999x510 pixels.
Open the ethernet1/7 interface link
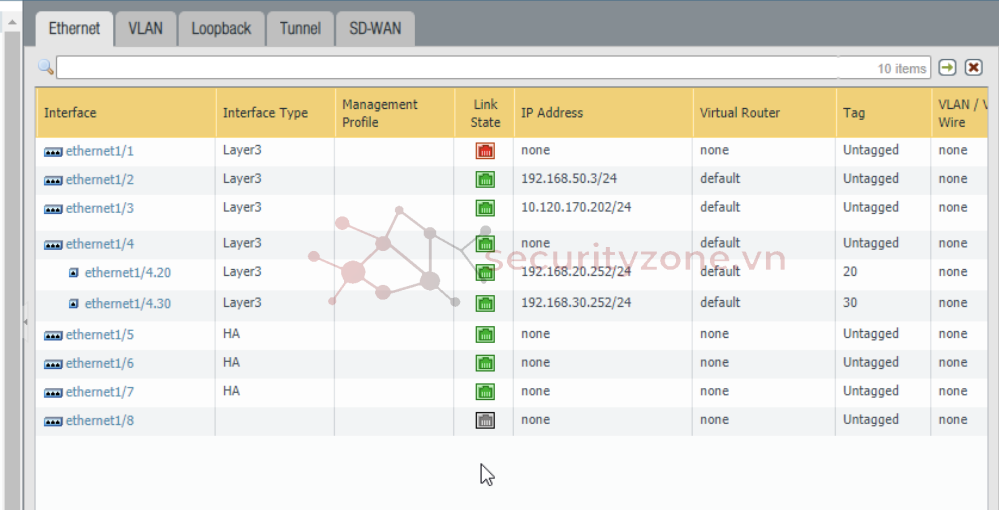(99, 391)
